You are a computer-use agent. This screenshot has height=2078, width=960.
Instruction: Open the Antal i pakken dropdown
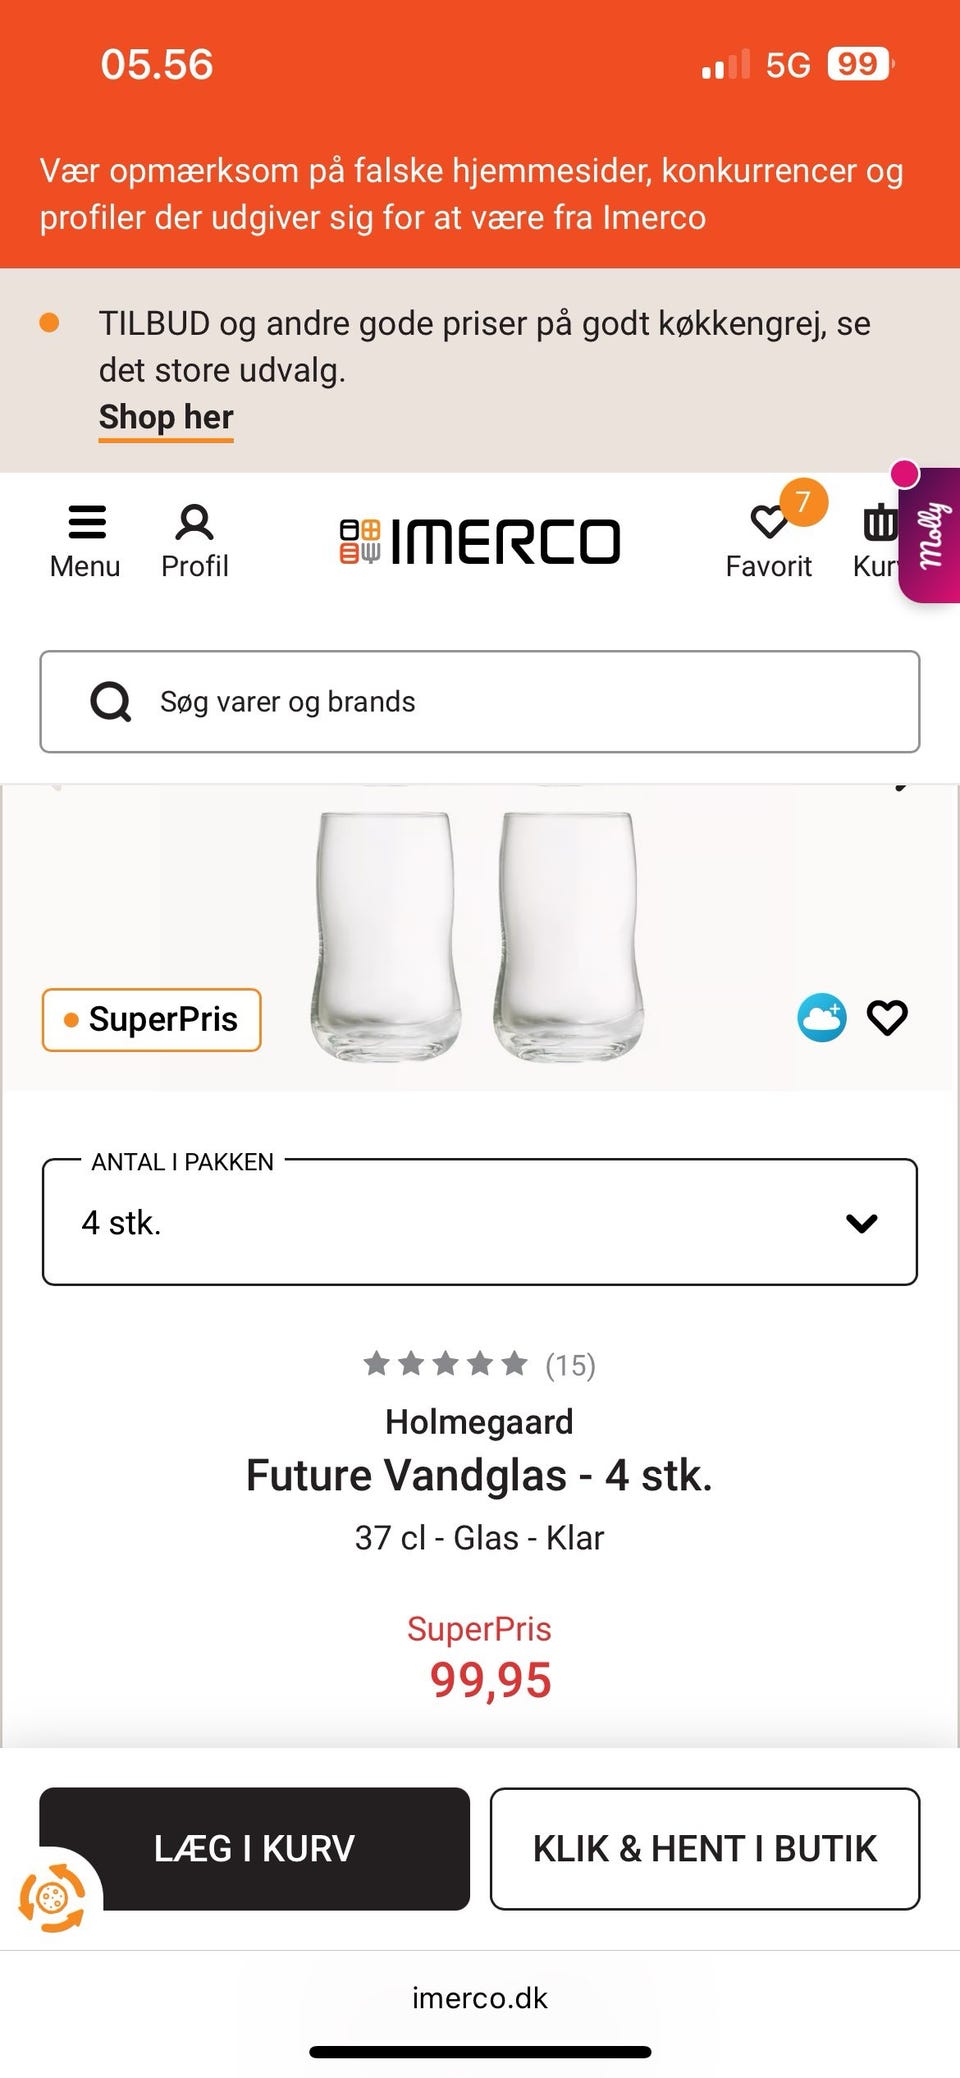pos(479,1222)
